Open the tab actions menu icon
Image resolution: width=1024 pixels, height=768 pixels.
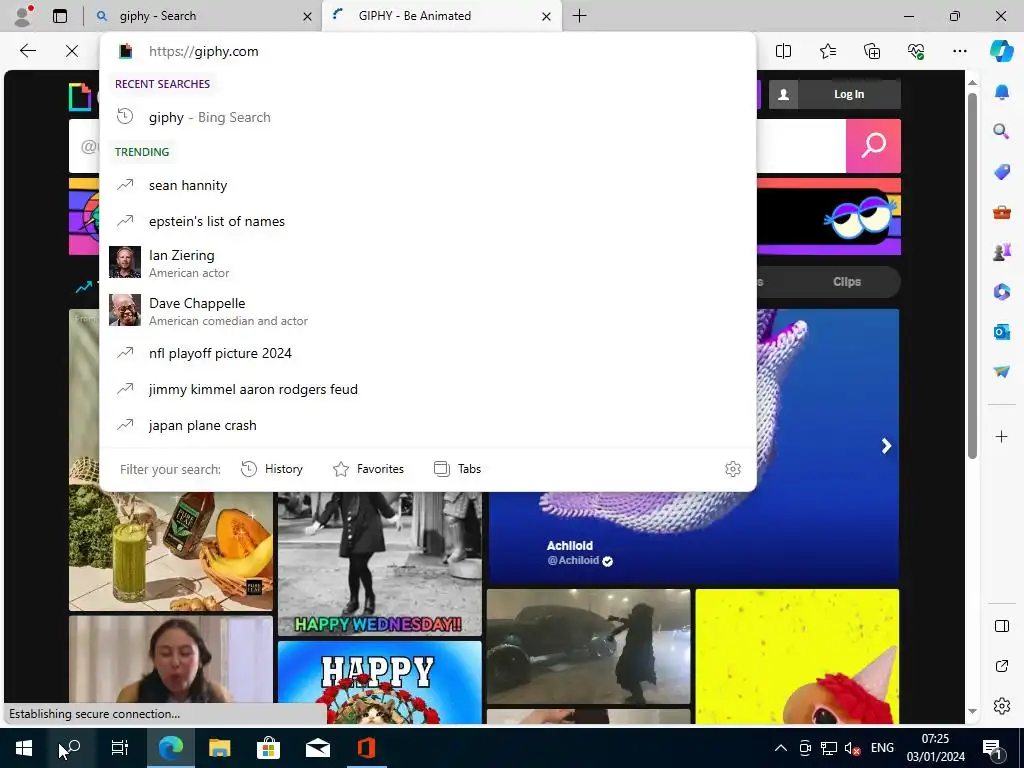point(60,16)
